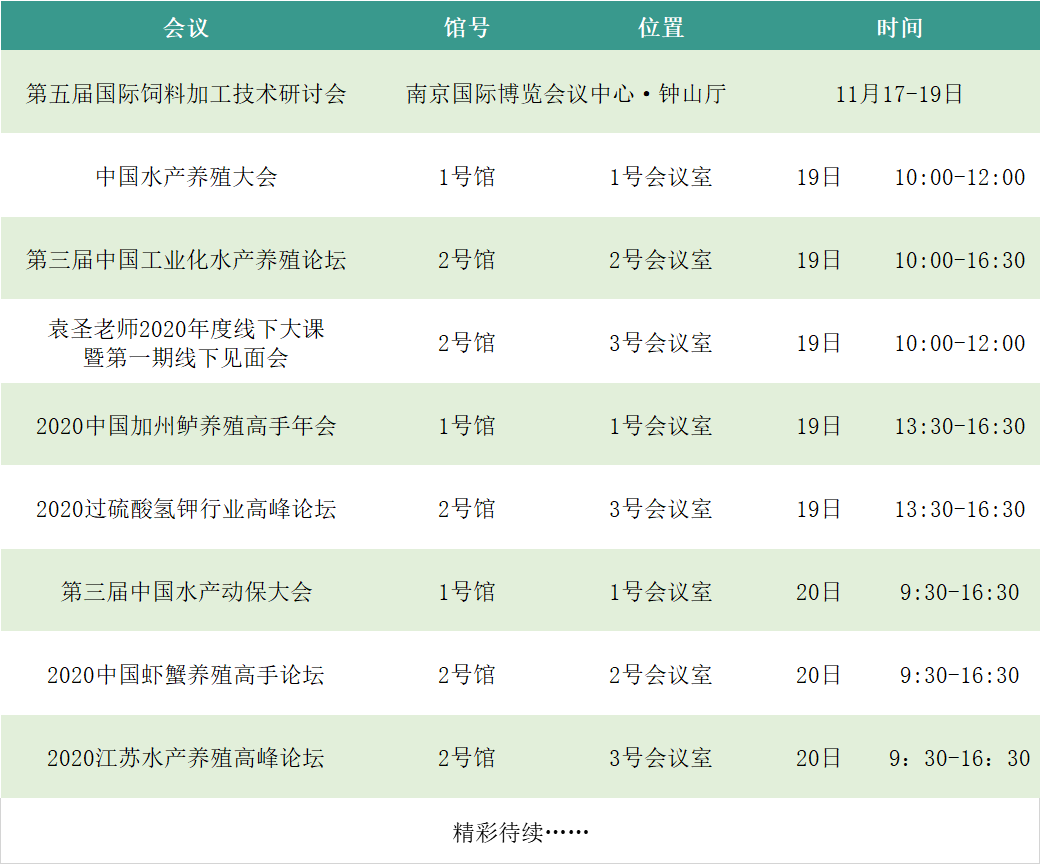Select 第三届中国工业化水产养殖论坛 row title
Viewport: 1040px width, 864px height.
(186, 261)
